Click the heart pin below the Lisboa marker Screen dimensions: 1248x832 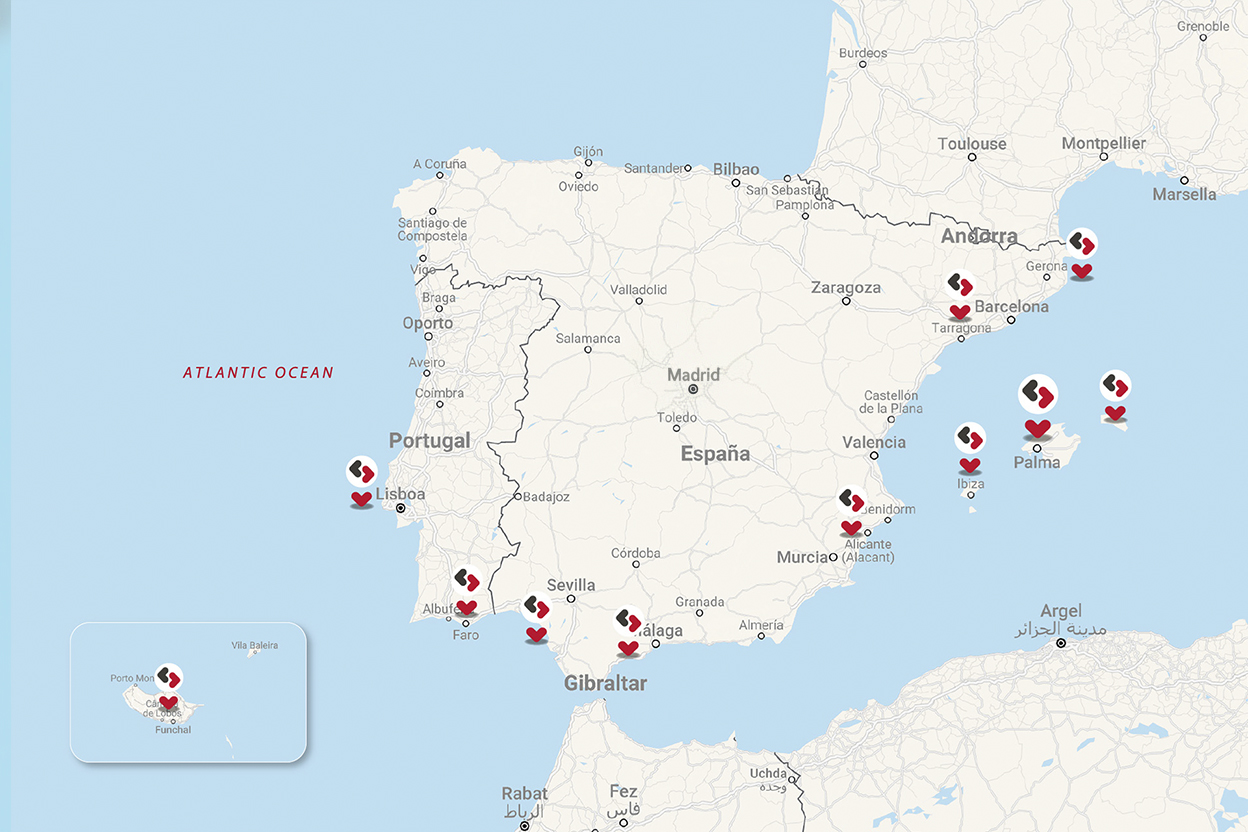(x=361, y=500)
